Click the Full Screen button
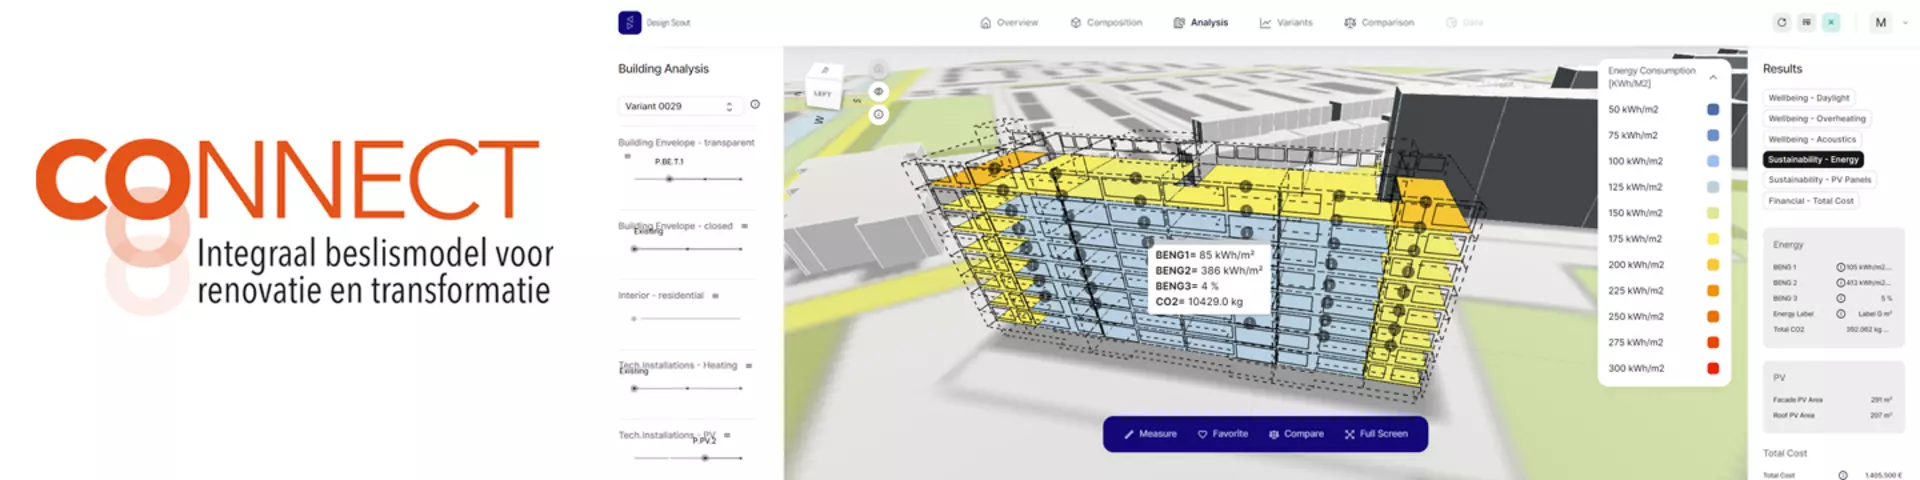 (x=1376, y=434)
